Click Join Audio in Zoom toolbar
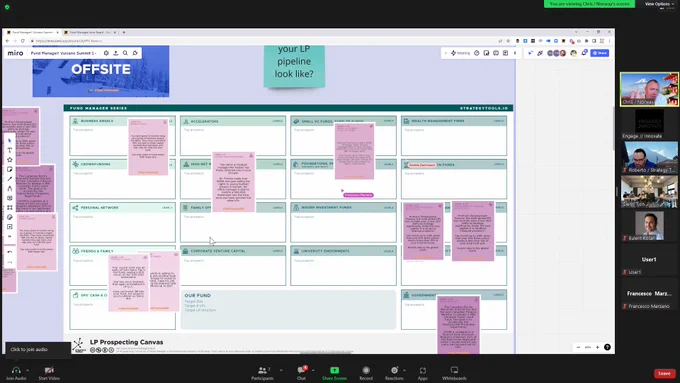The height and width of the screenshot is (383, 680). (16, 373)
